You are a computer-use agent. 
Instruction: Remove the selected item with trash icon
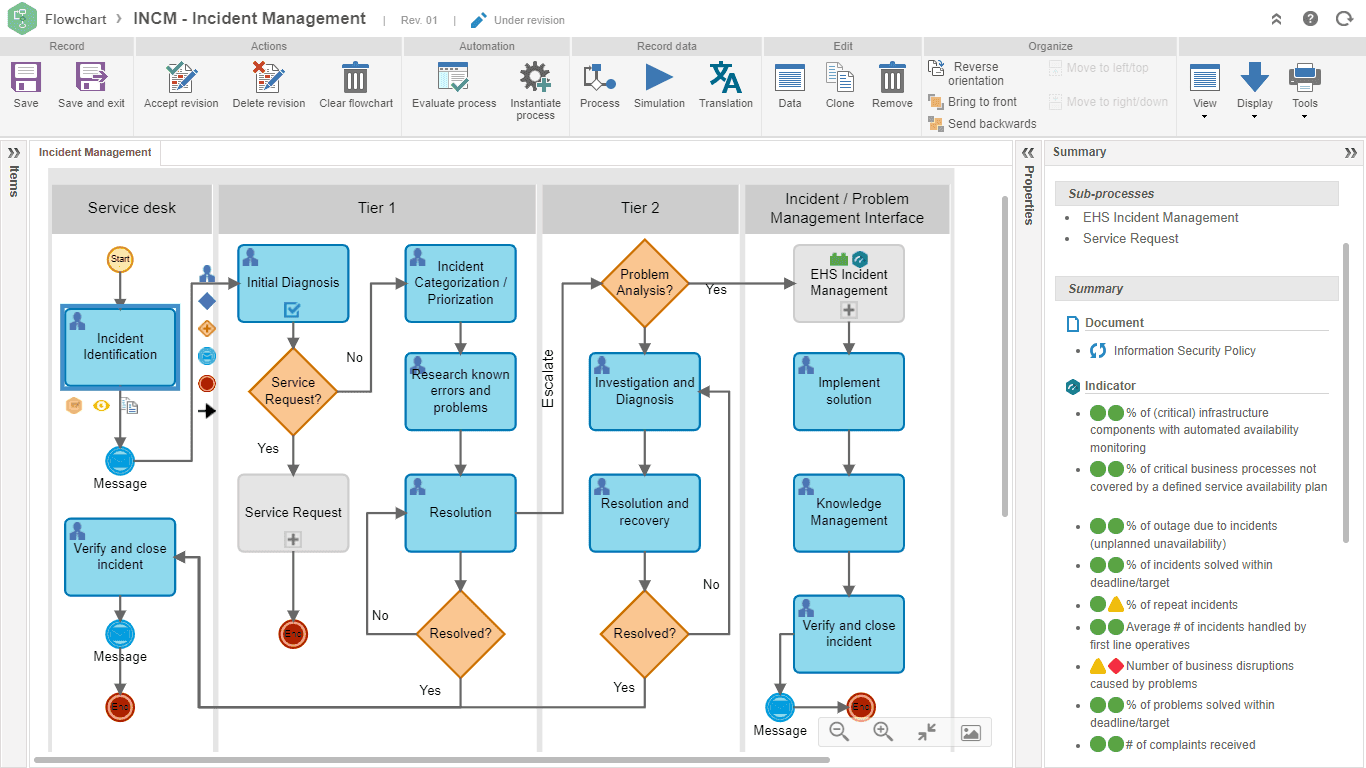coord(892,78)
